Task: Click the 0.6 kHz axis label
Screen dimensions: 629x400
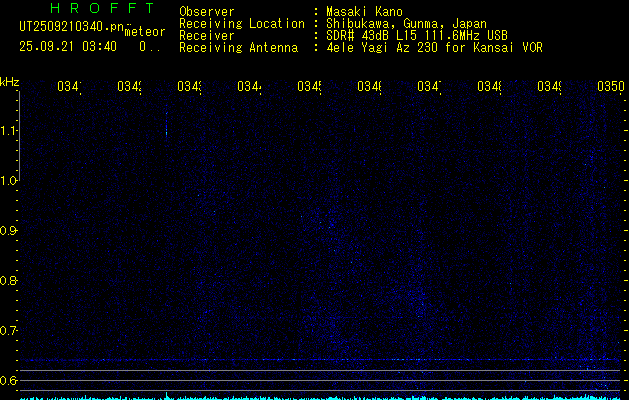Action: coord(8,380)
